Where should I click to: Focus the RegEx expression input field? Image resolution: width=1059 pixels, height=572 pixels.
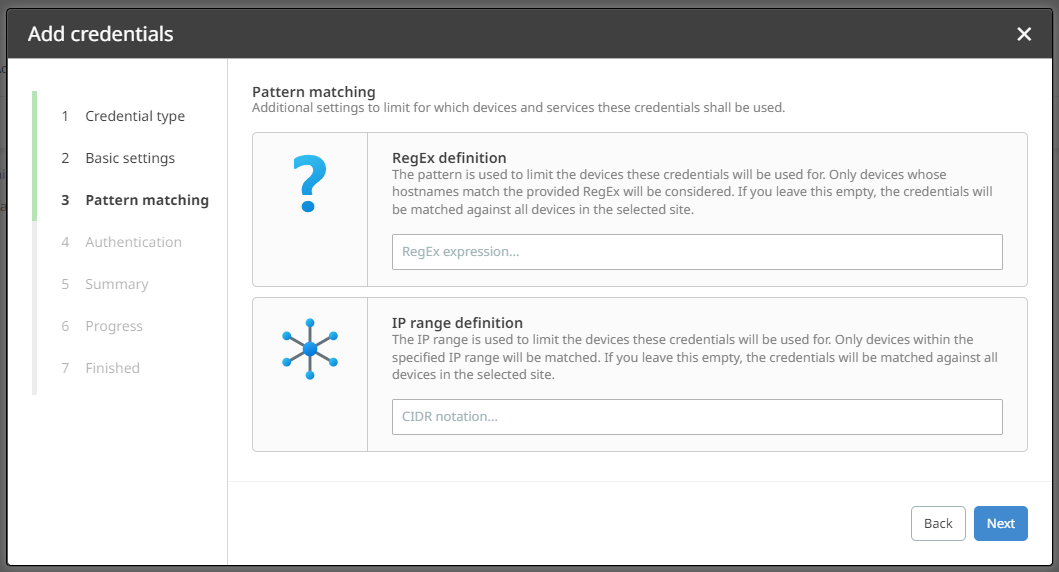coord(697,252)
